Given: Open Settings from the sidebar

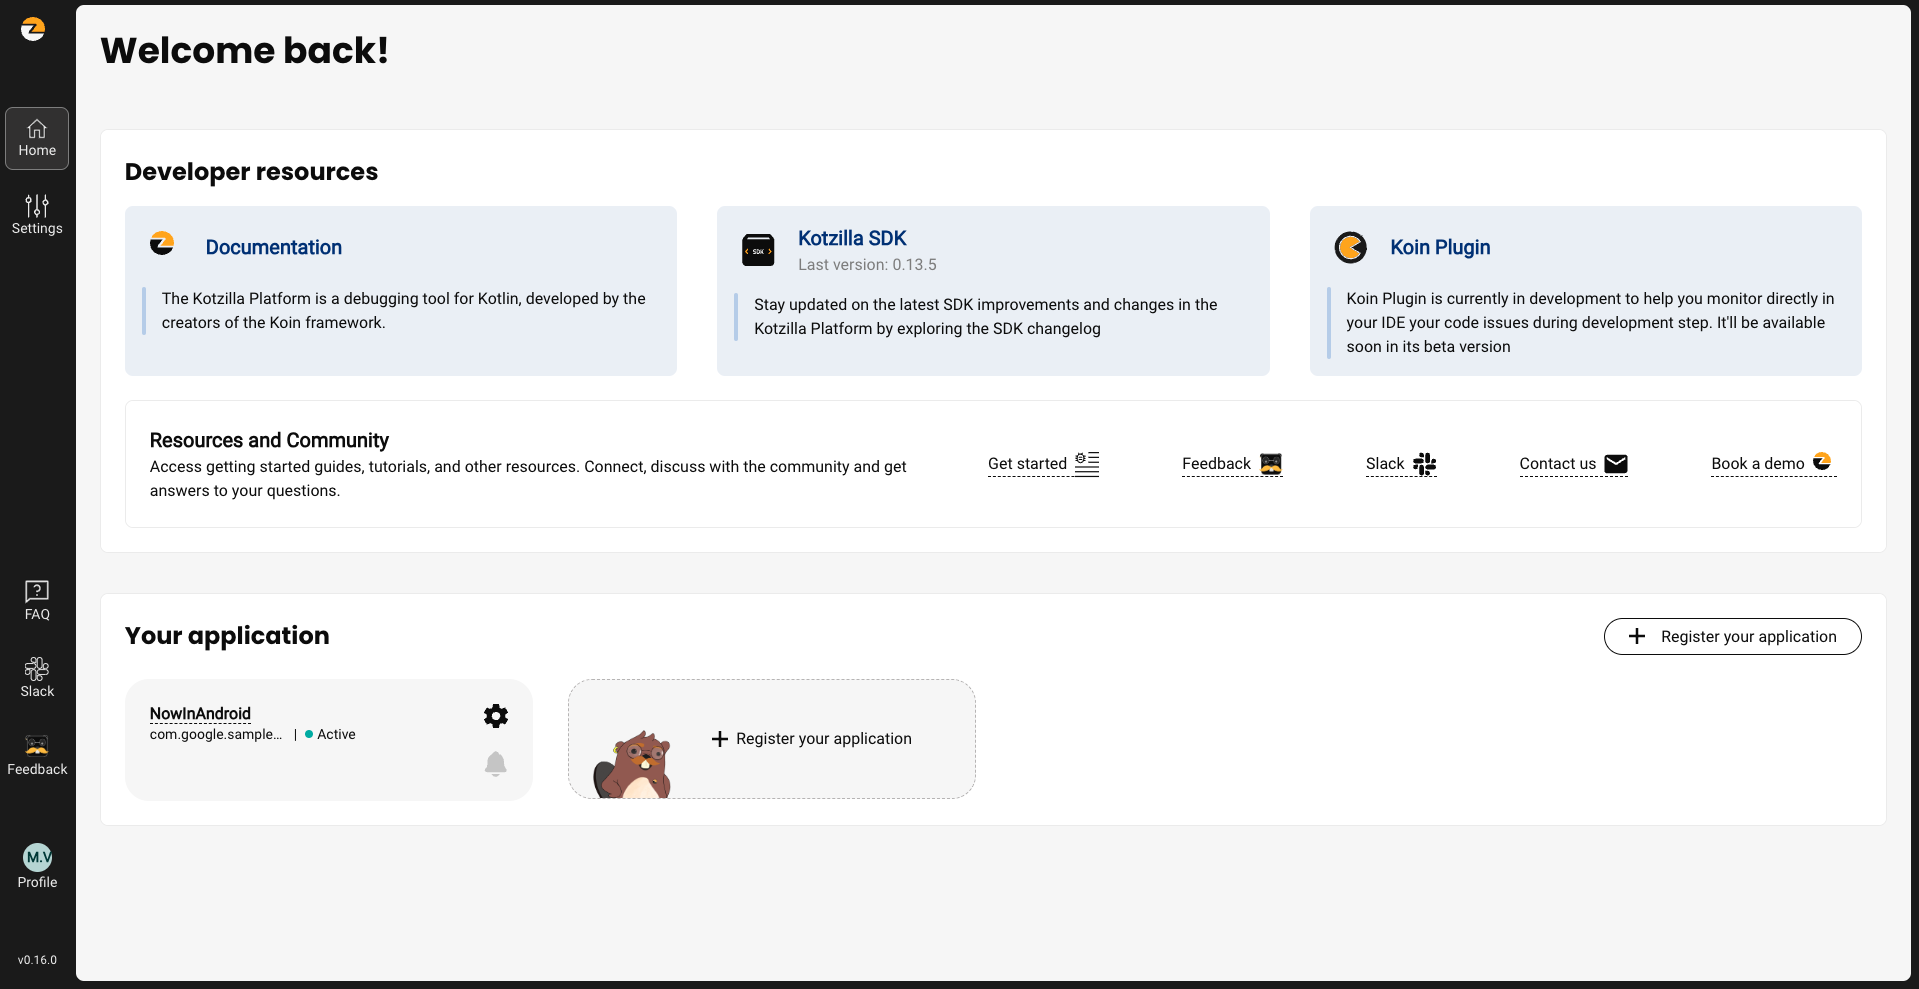Looking at the screenshot, I should pyautogui.click(x=37, y=215).
